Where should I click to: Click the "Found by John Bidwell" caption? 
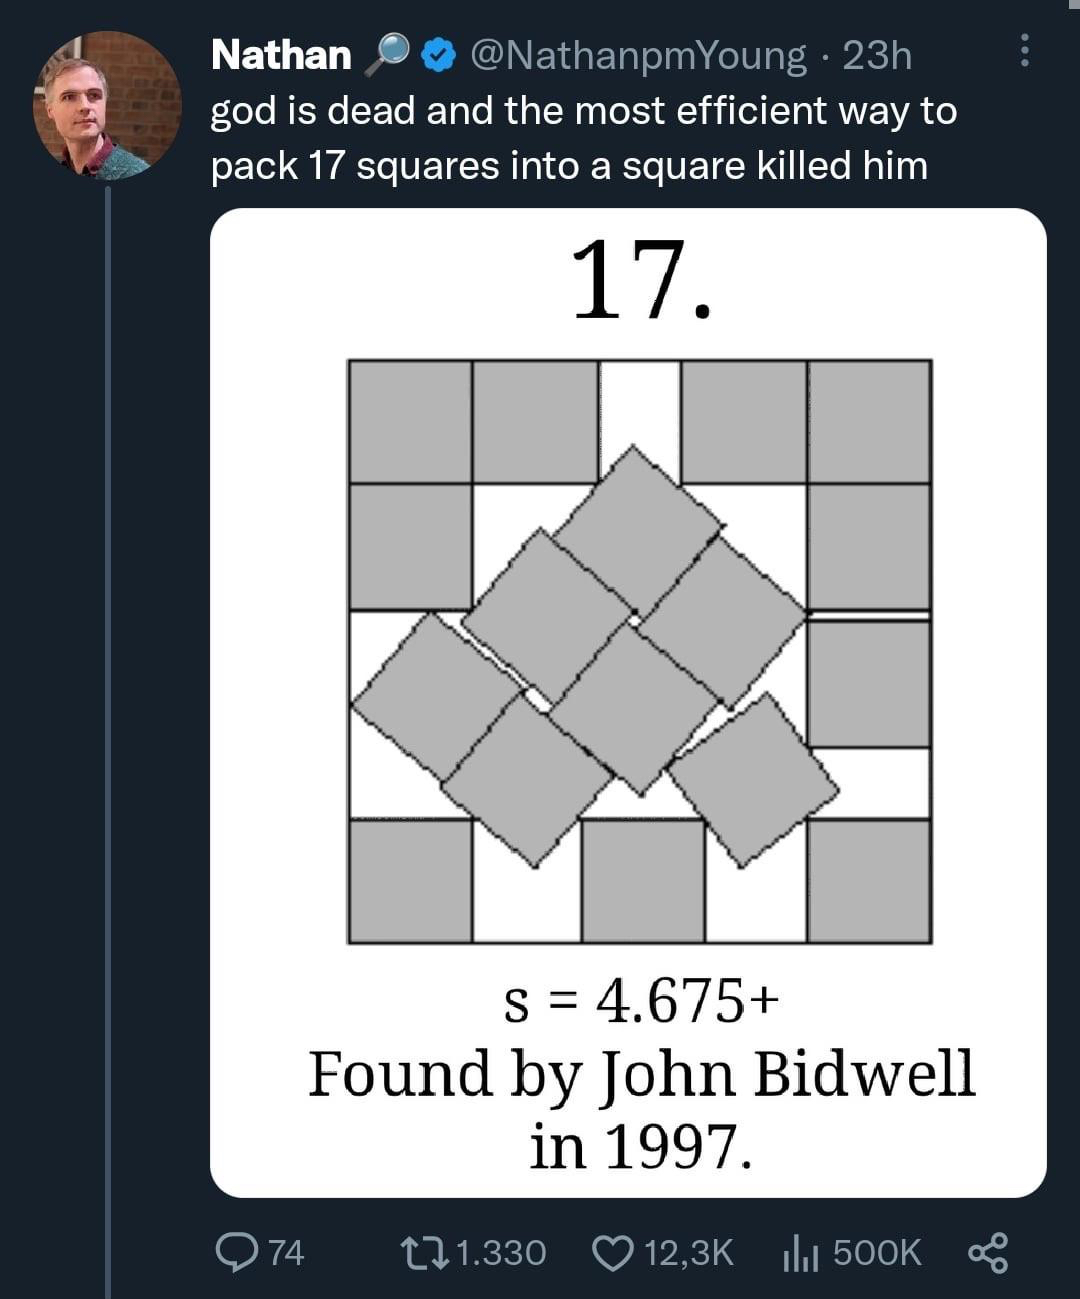coord(640,1074)
